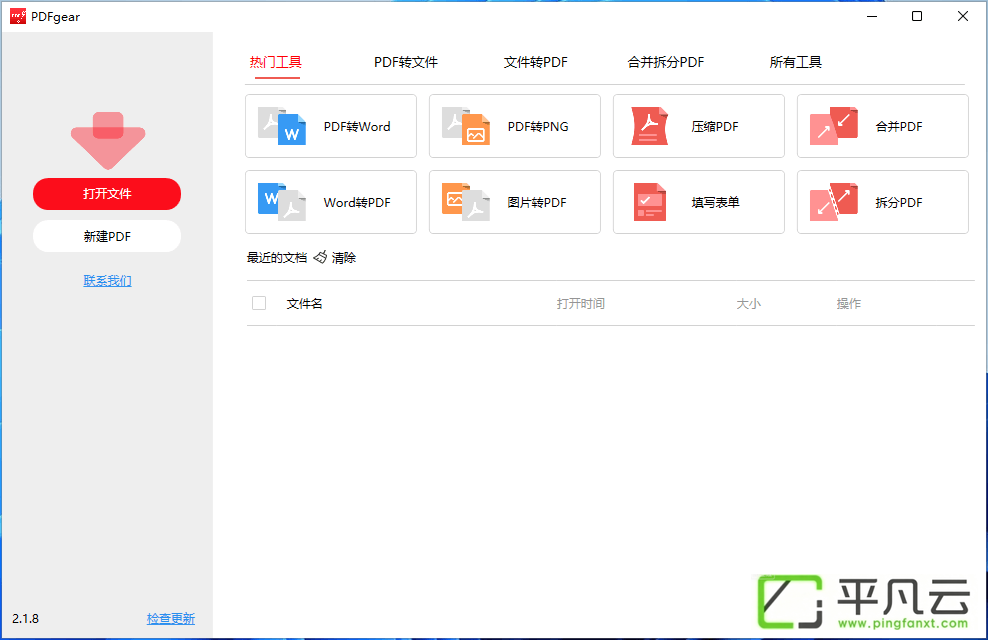Click the 图片转PDF label text
The height and width of the screenshot is (640, 988).
[537, 203]
